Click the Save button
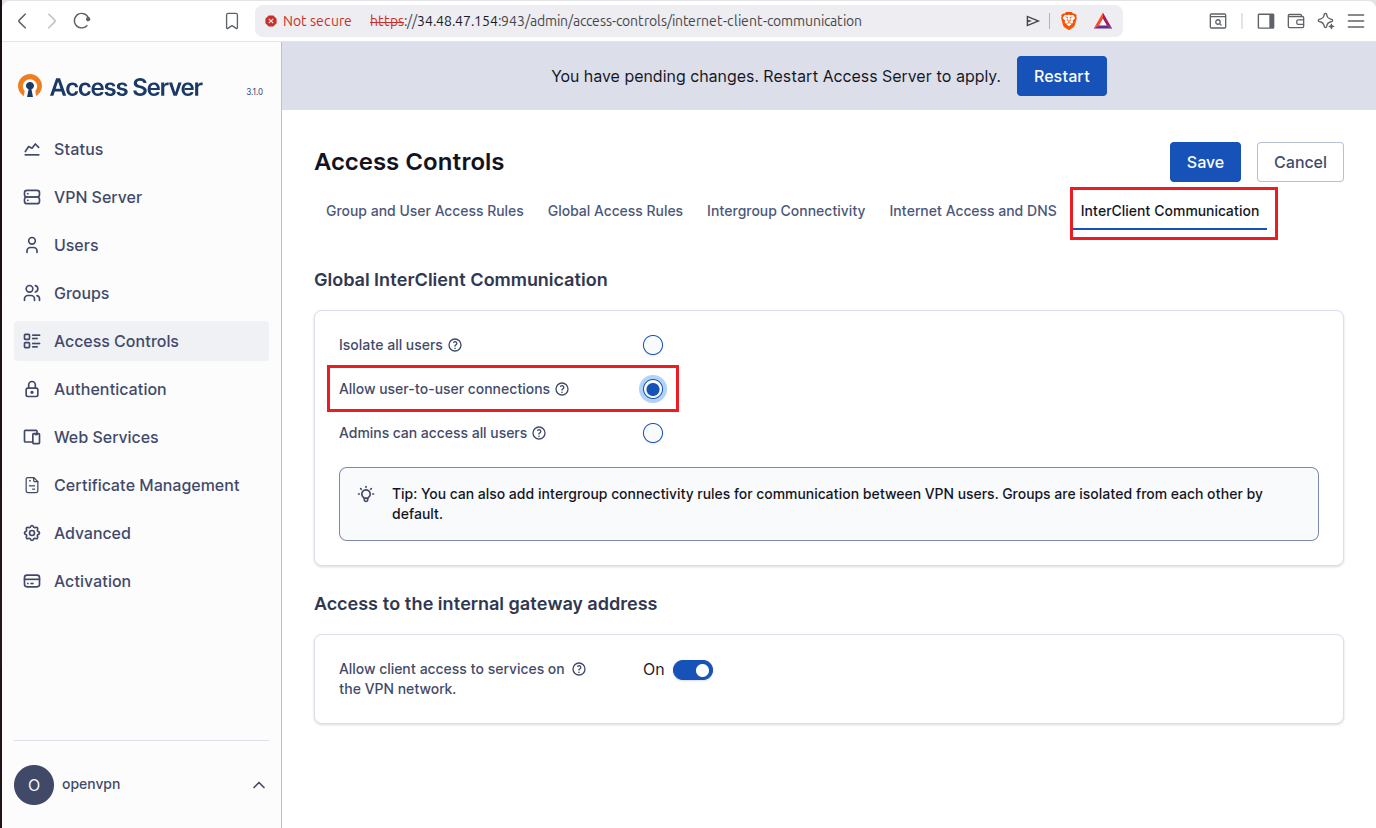This screenshot has height=828, width=1376. [x=1205, y=162]
